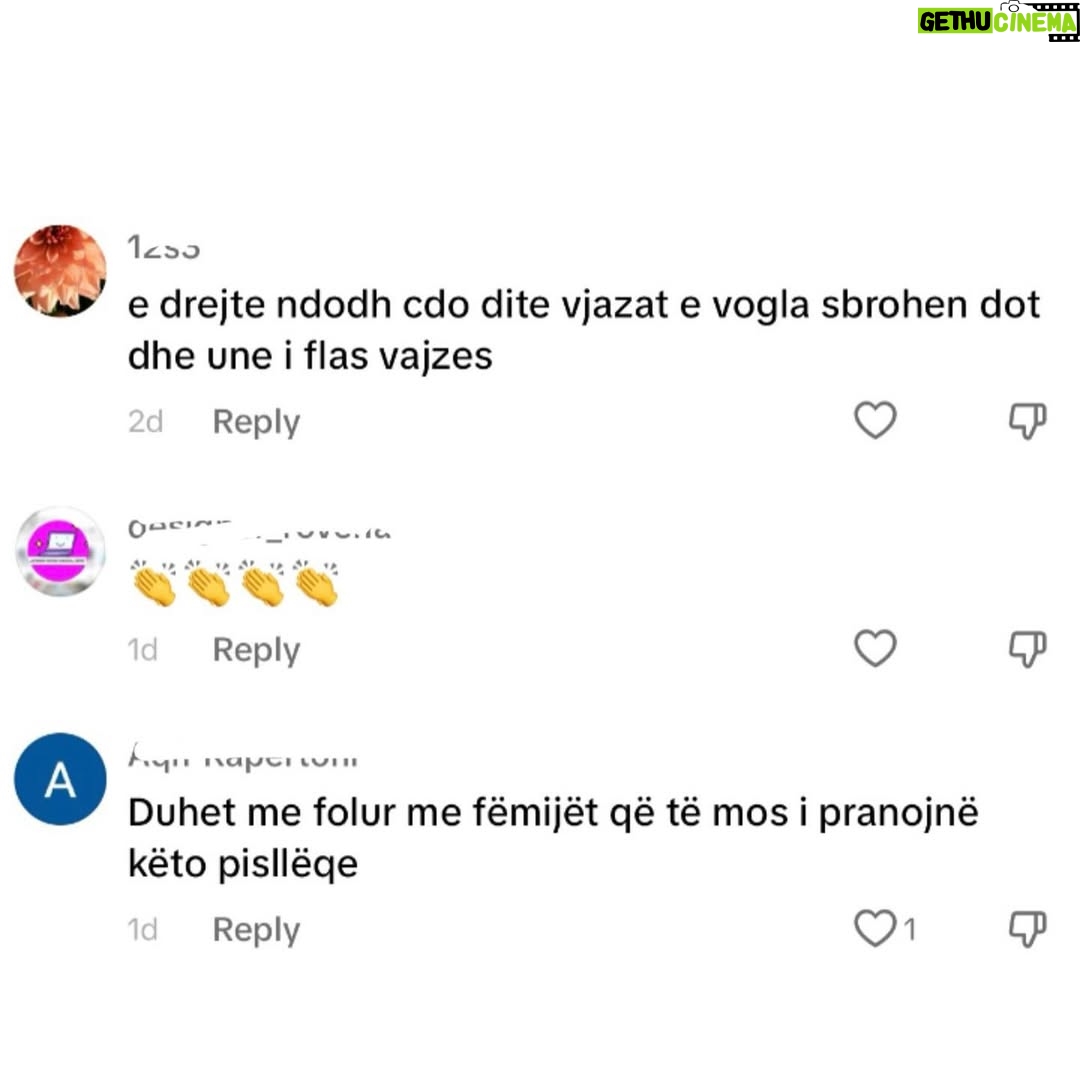The image size is (1080, 1079).
Task: Open the blurred username above clapping emojis
Action: (260, 529)
